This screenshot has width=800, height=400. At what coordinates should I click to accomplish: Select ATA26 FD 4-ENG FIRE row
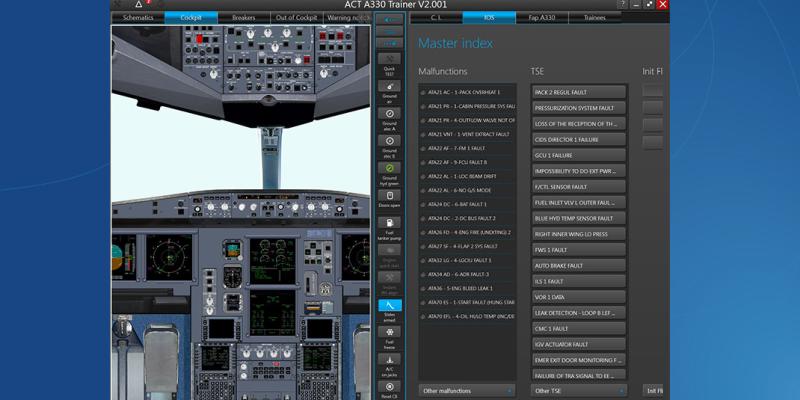(x=467, y=232)
